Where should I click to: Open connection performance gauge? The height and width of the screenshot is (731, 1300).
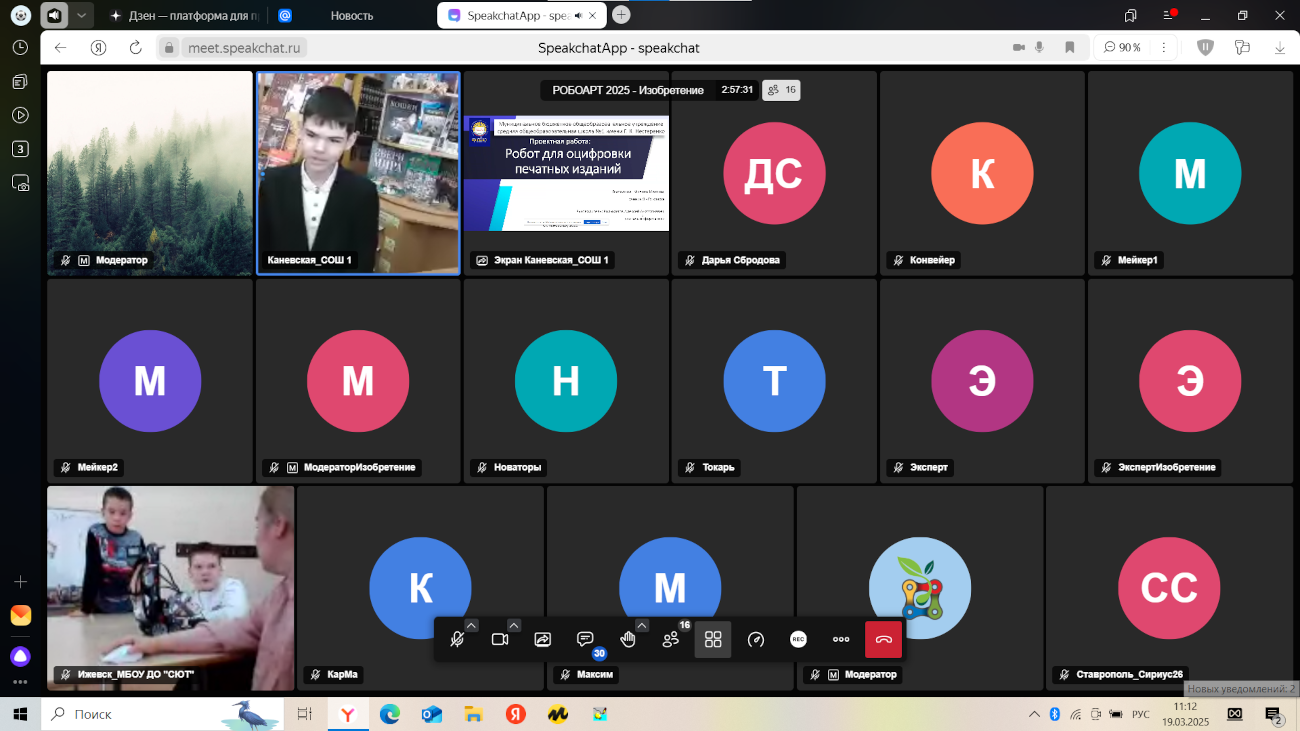click(756, 640)
